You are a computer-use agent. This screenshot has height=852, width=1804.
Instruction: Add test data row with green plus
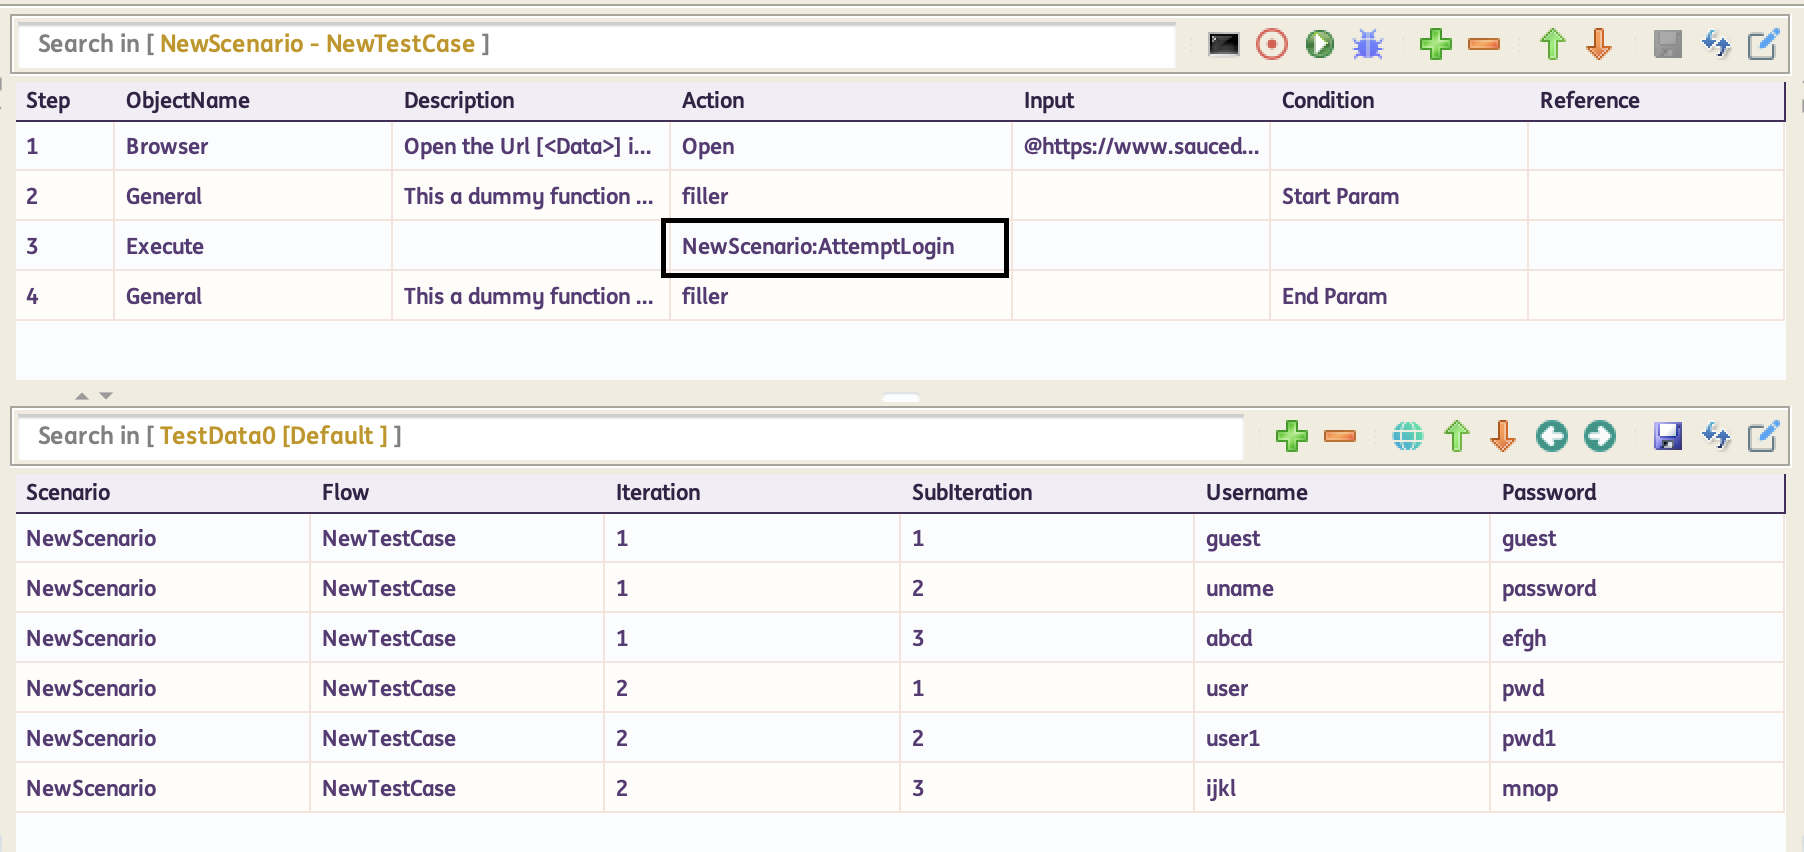(x=1292, y=436)
